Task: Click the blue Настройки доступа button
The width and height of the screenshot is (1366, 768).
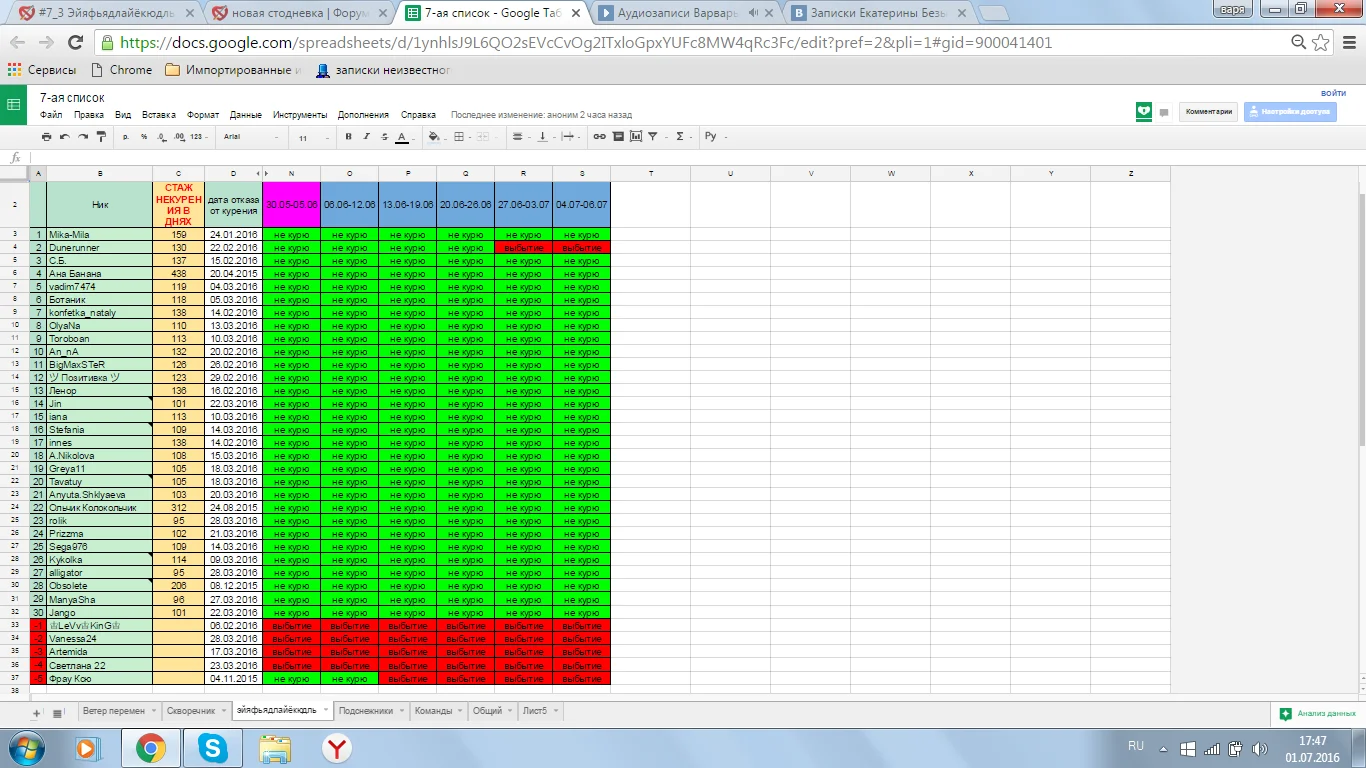Action: pyautogui.click(x=1290, y=112)
